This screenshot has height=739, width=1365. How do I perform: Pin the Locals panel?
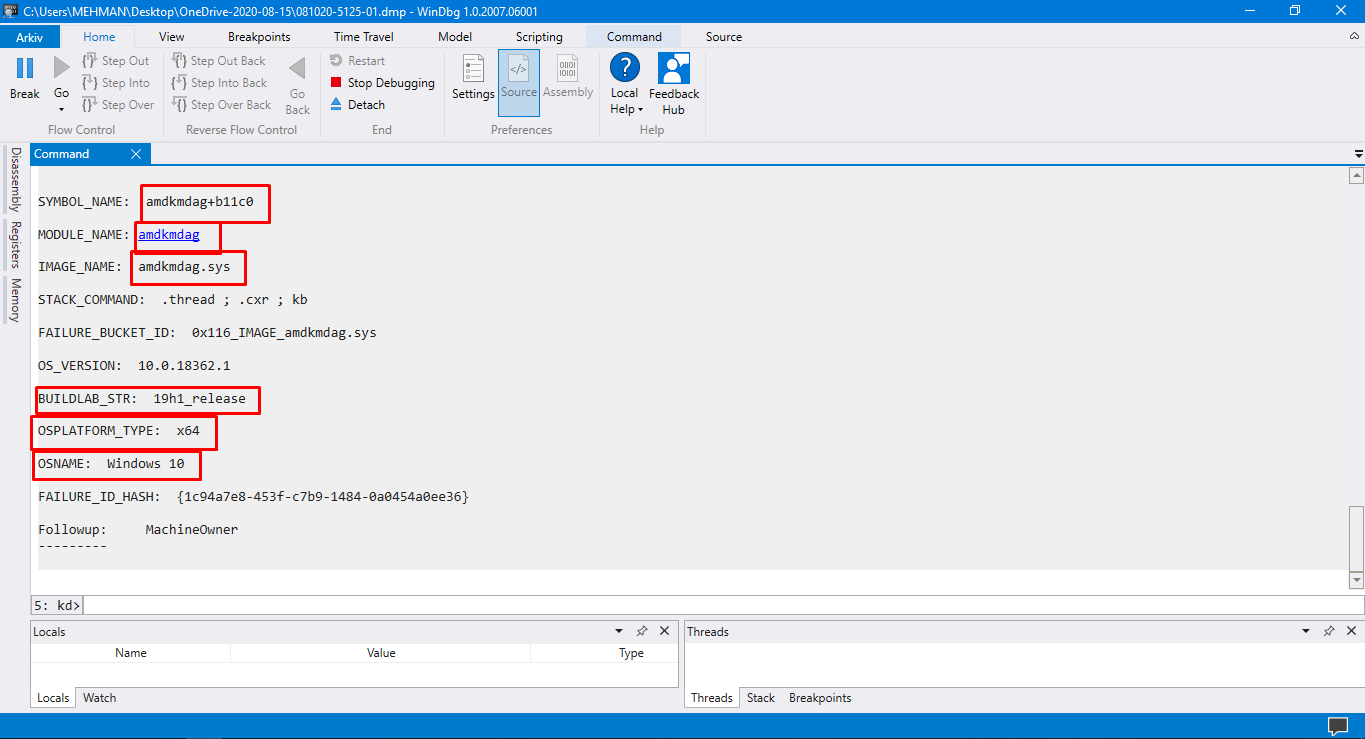tap(642, 632)
